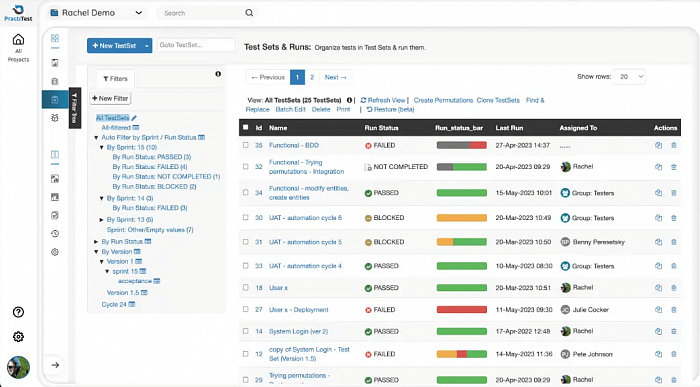Select checkbox for UAT - automation cycle 5
This screenshot has height=387, width=700.
pyautogui.click(x=246, y=241)
